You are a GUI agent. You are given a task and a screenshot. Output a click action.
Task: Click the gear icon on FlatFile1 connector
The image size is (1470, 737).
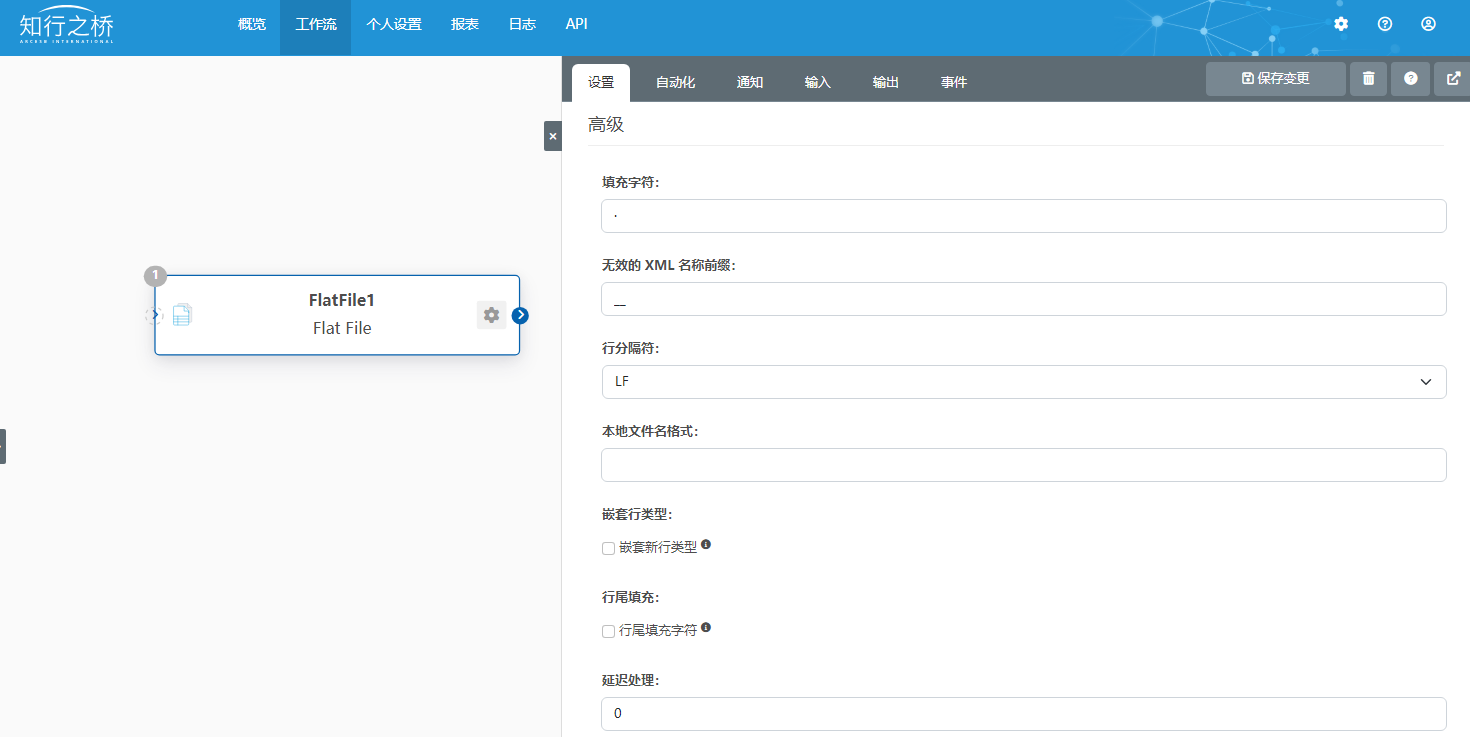click(491, 315)
